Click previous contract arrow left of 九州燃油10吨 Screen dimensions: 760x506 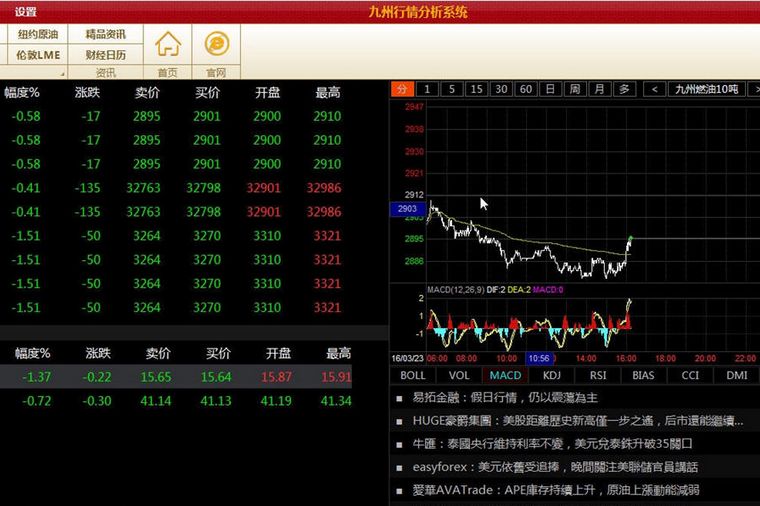(x=654, y=89)
